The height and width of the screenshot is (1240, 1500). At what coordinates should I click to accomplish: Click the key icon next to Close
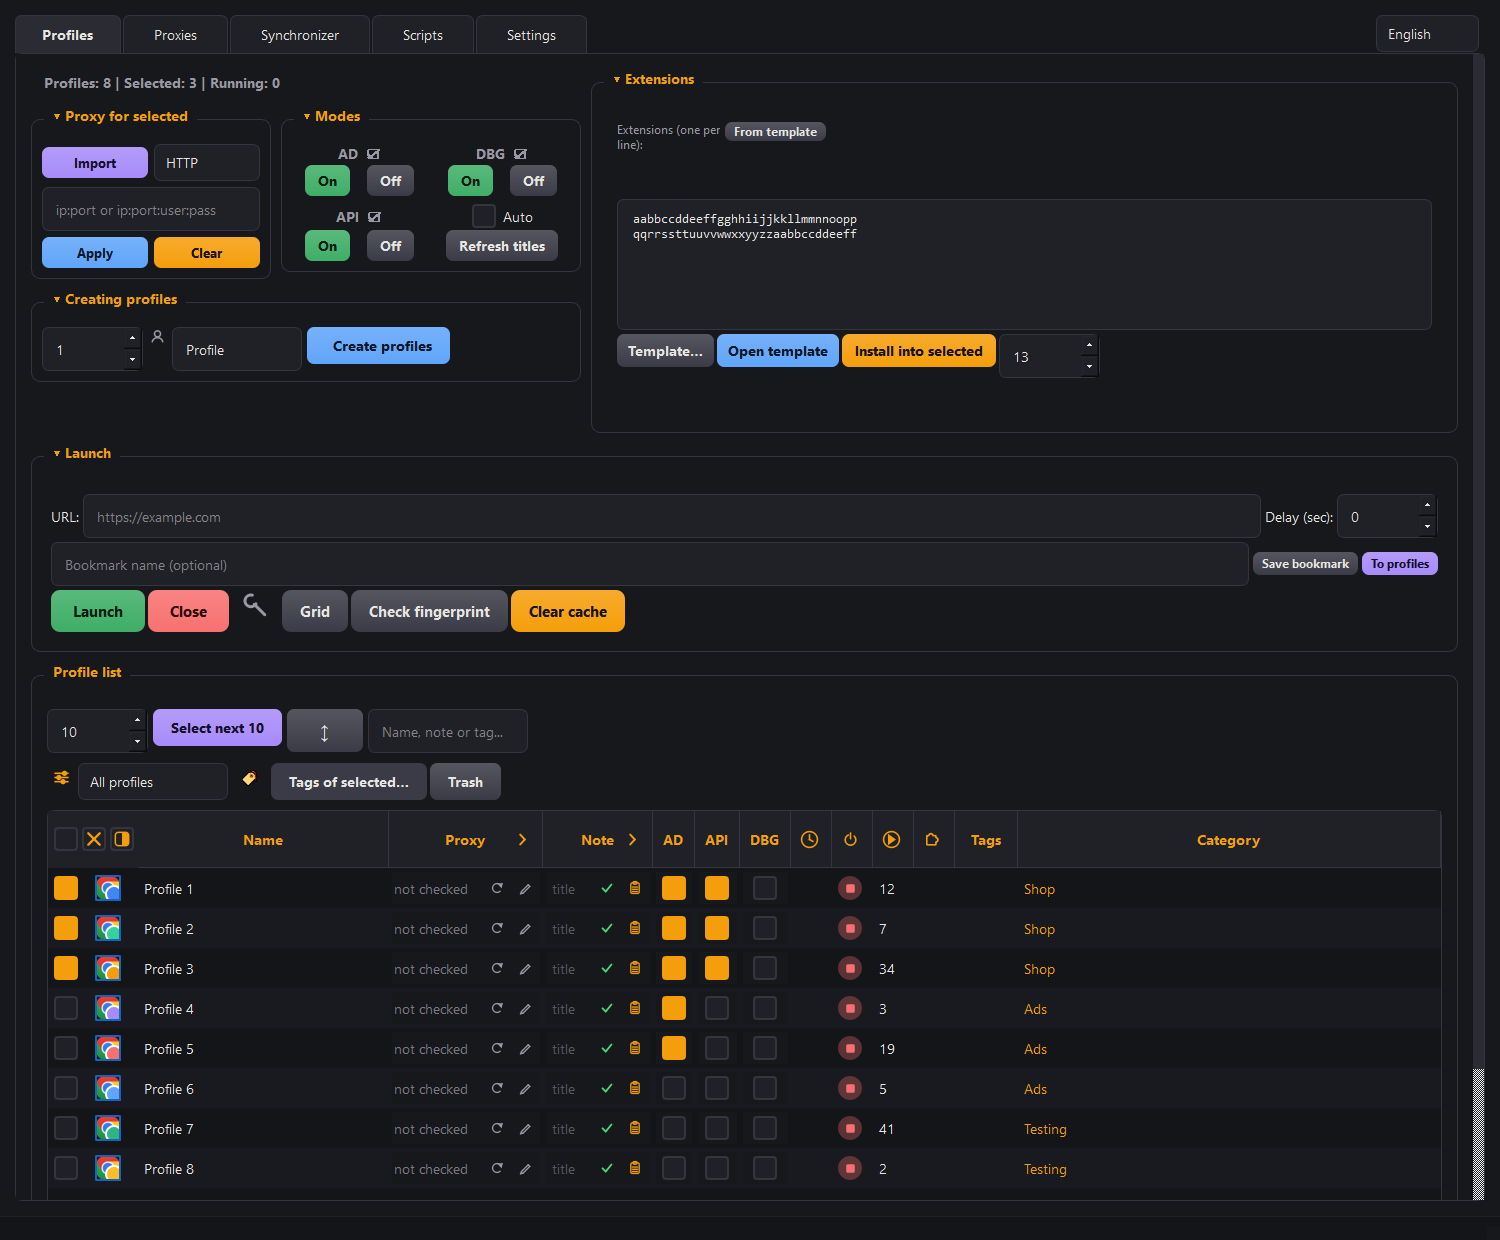coord(255,605)
